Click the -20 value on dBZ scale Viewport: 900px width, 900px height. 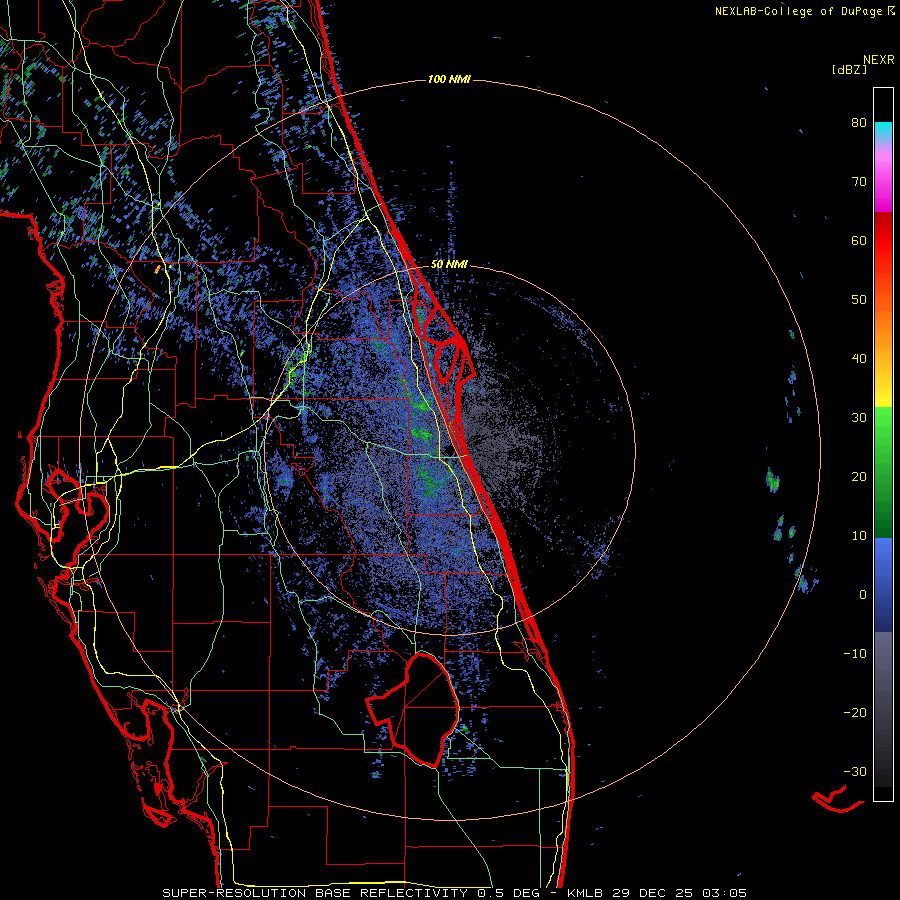point(855,712)
